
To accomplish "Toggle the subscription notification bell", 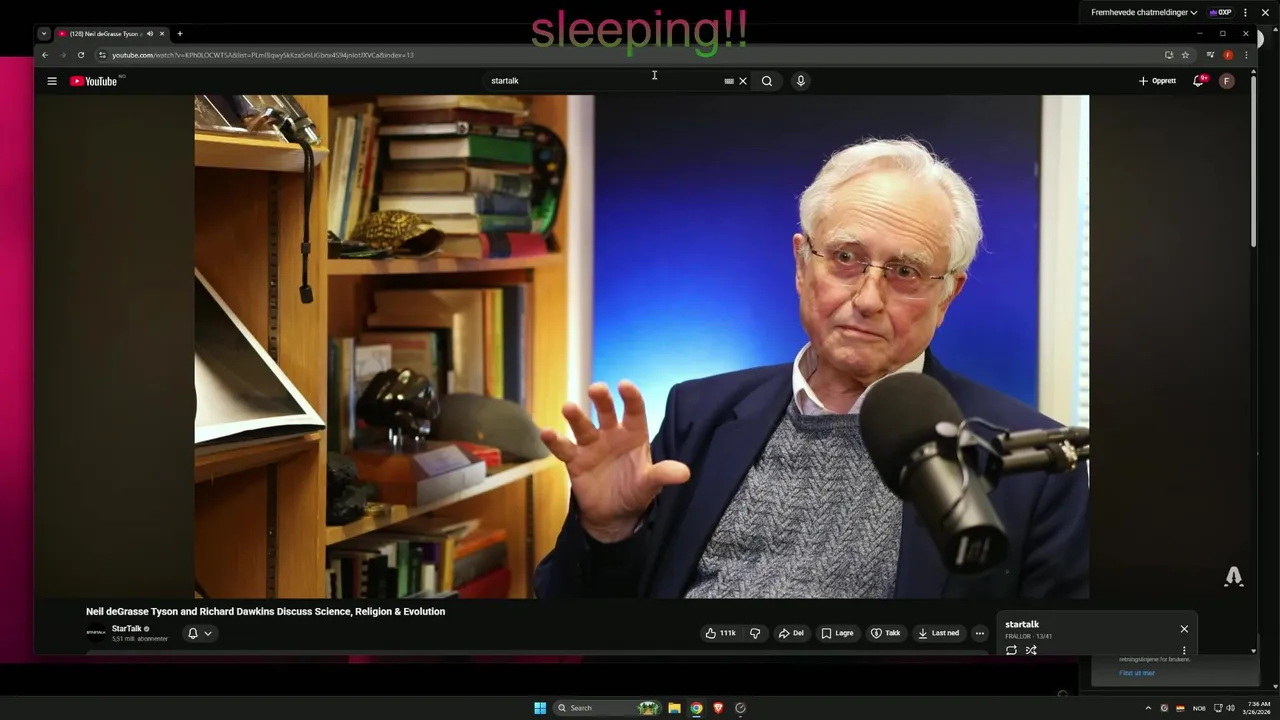I will [200, 633].
